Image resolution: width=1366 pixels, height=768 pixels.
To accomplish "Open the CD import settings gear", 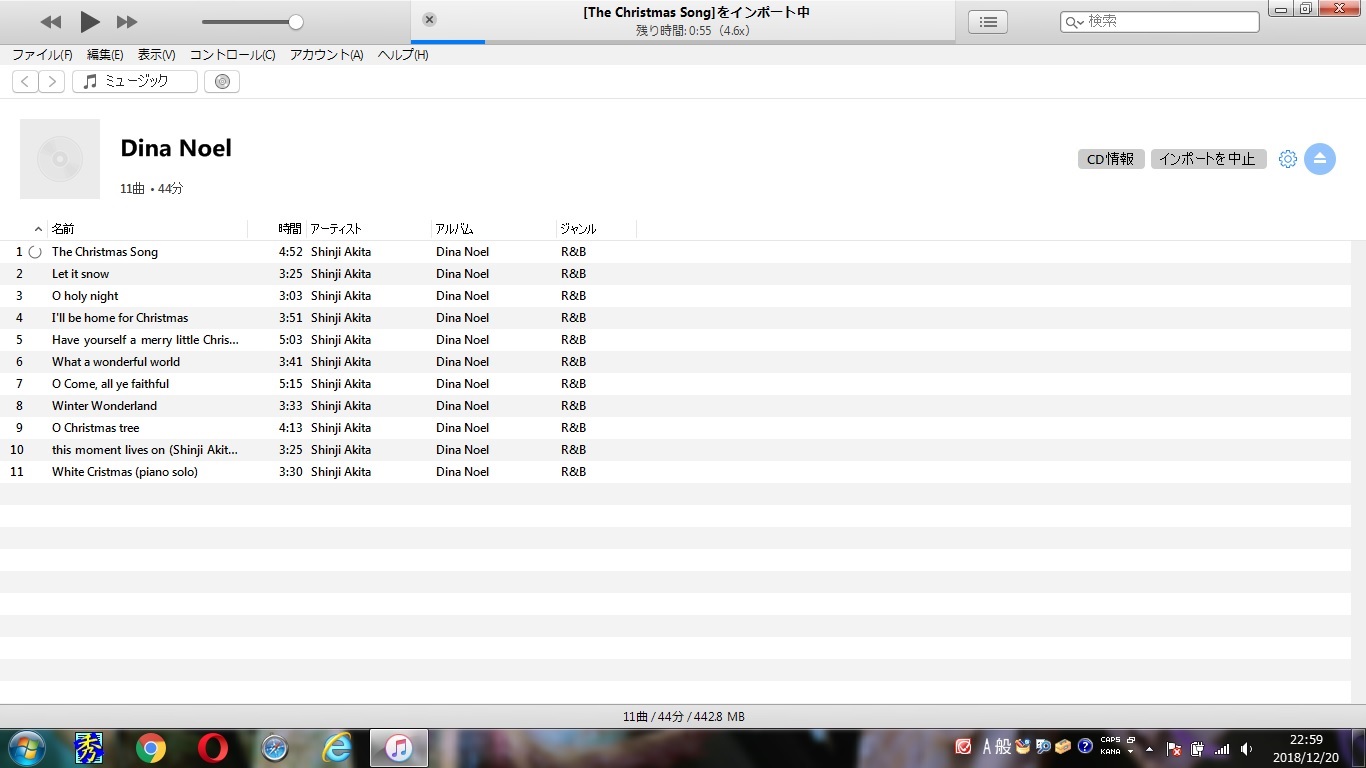I will tap(1287, 159).
